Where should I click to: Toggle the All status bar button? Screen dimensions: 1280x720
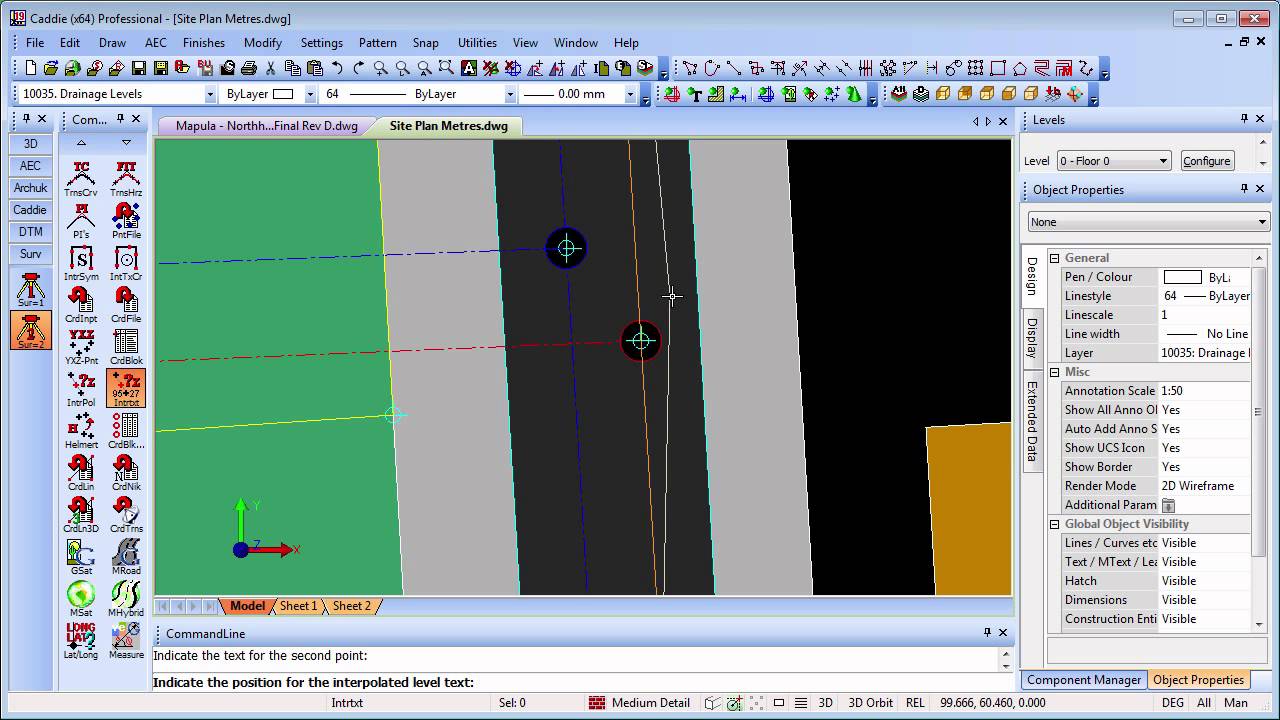[1204, 702]
